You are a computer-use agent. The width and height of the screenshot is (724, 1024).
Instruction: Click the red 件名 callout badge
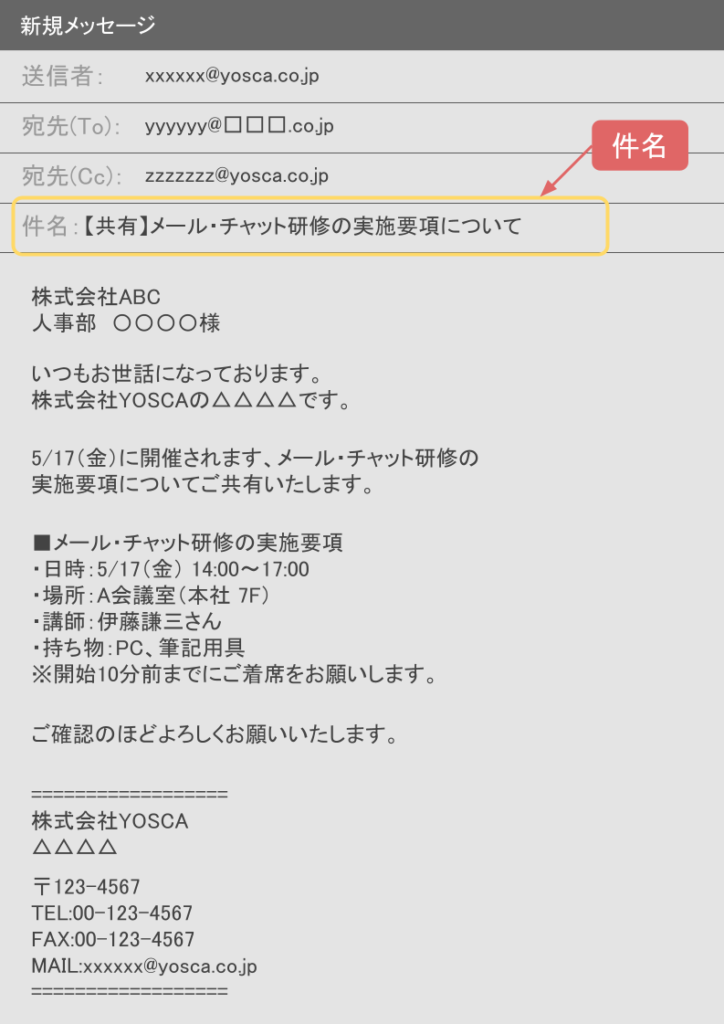[640, 145]
